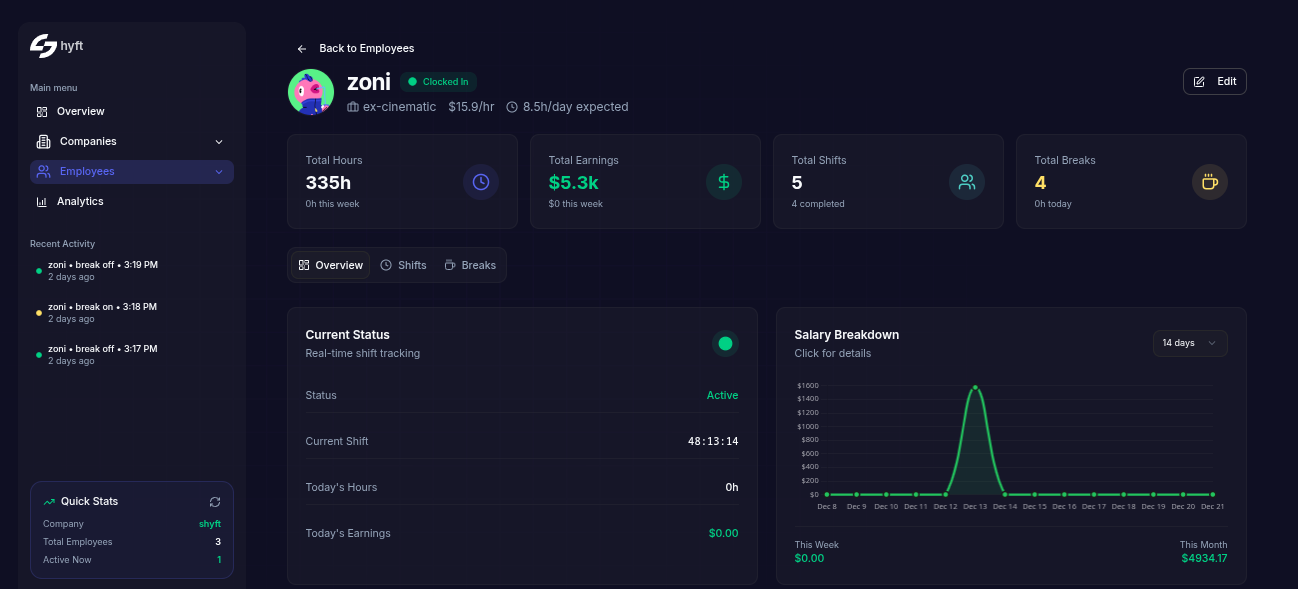Screen dimensions: 1298x589
Task: Click the 4 completed shifts text
Action: click(x=818, y=204)
